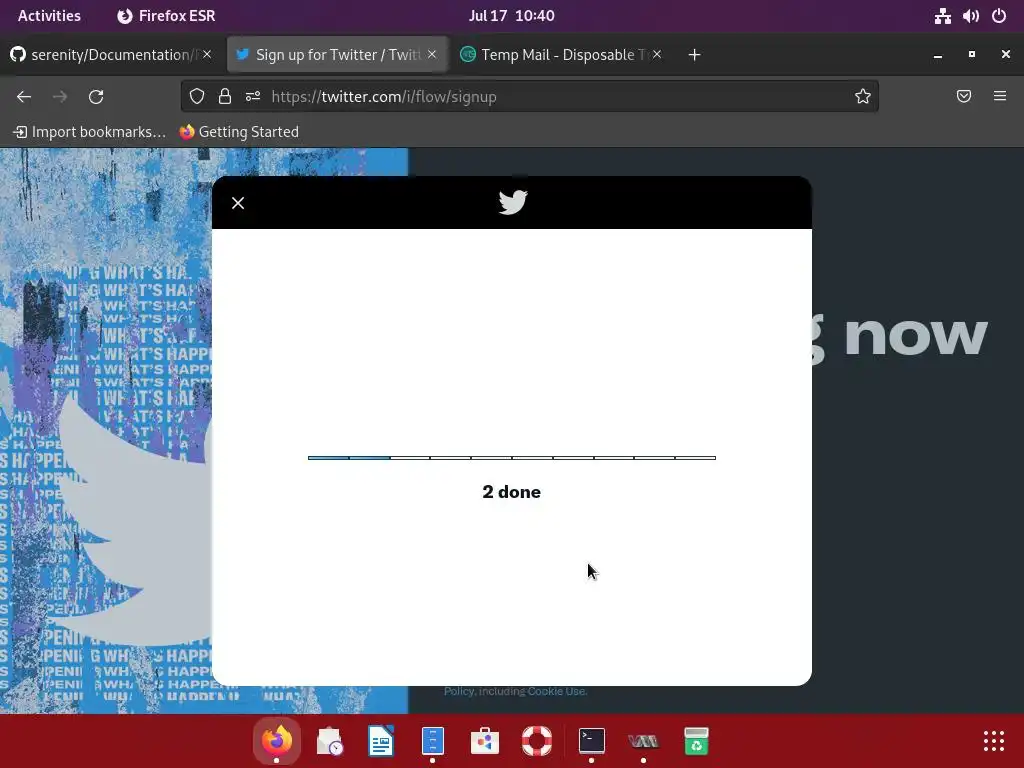Screen dimensions: 1024x768
Task: Click the browser forward arrow
Action: 60,97
